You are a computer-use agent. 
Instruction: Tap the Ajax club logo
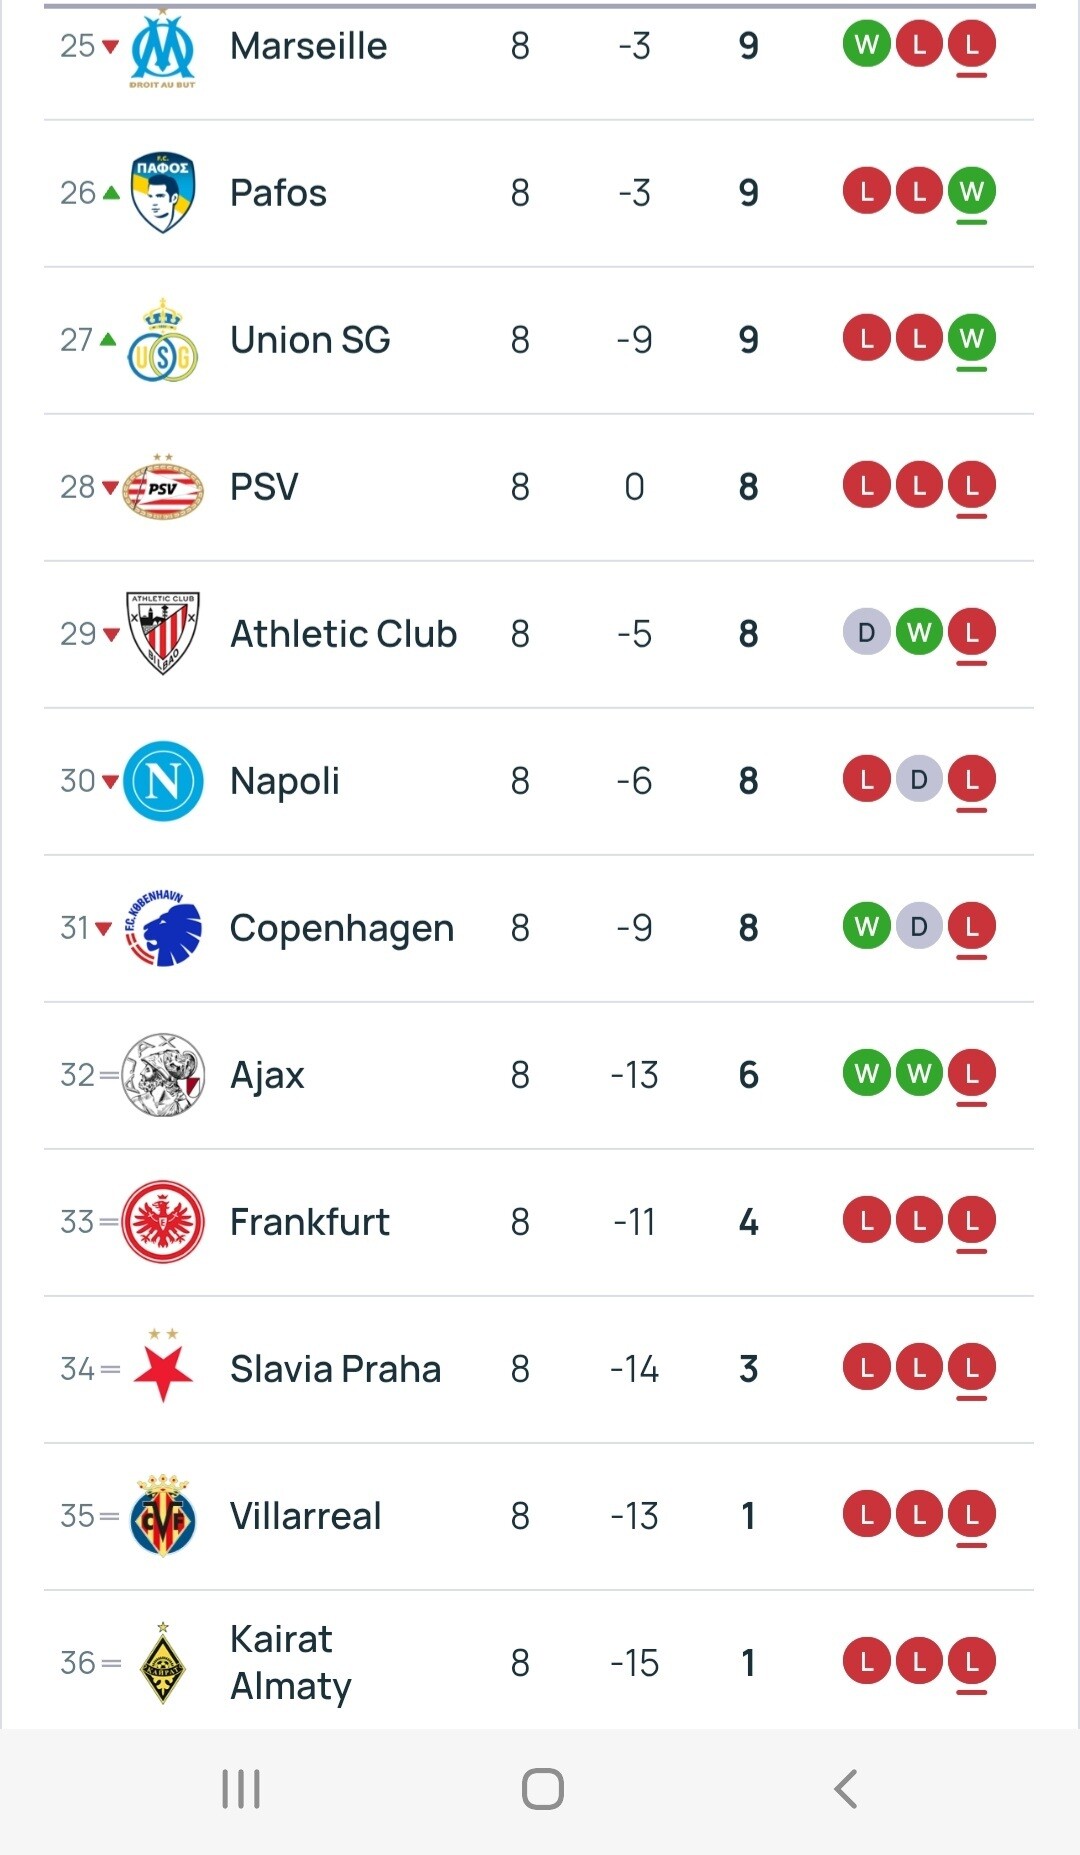click(163, 1075)
